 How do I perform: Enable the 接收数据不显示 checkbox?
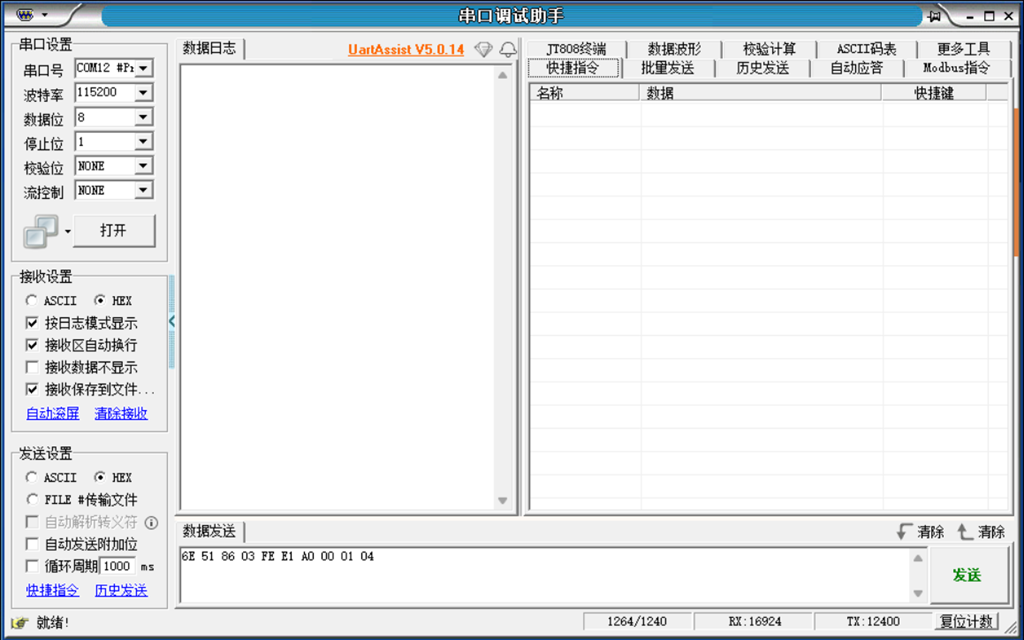(32, 367)
